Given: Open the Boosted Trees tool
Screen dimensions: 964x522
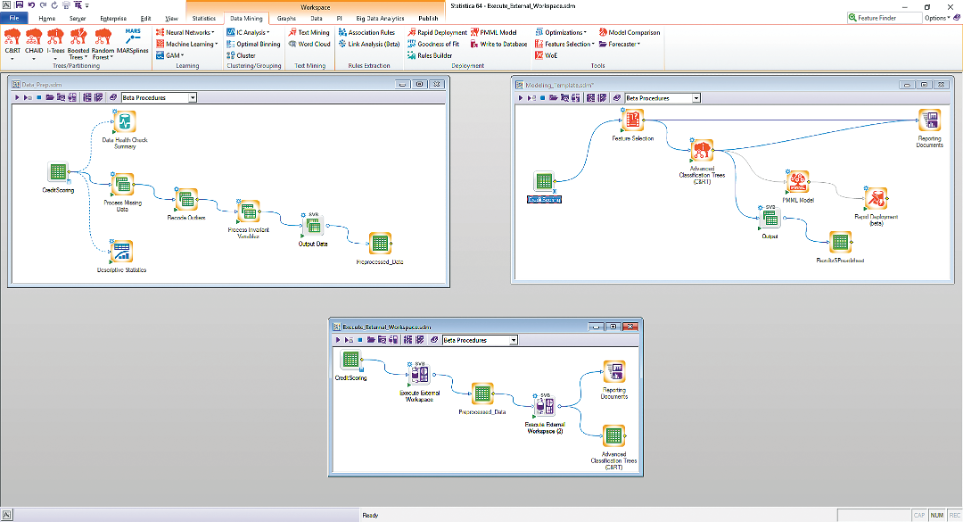Looking at the screenshot, I should (78, 43).
